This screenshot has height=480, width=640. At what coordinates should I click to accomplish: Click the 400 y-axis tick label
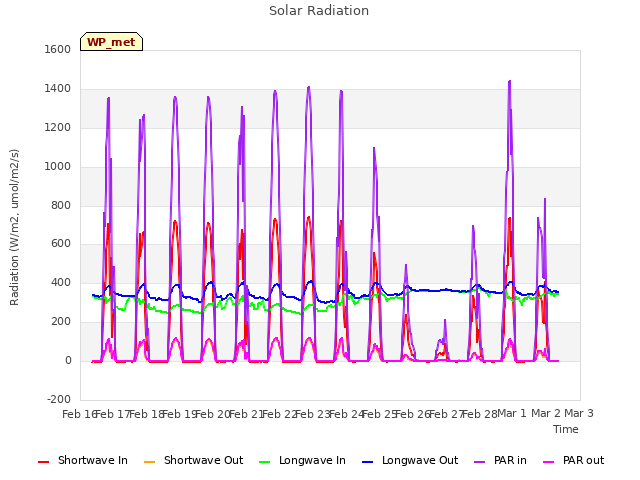(x=61, y=282)
